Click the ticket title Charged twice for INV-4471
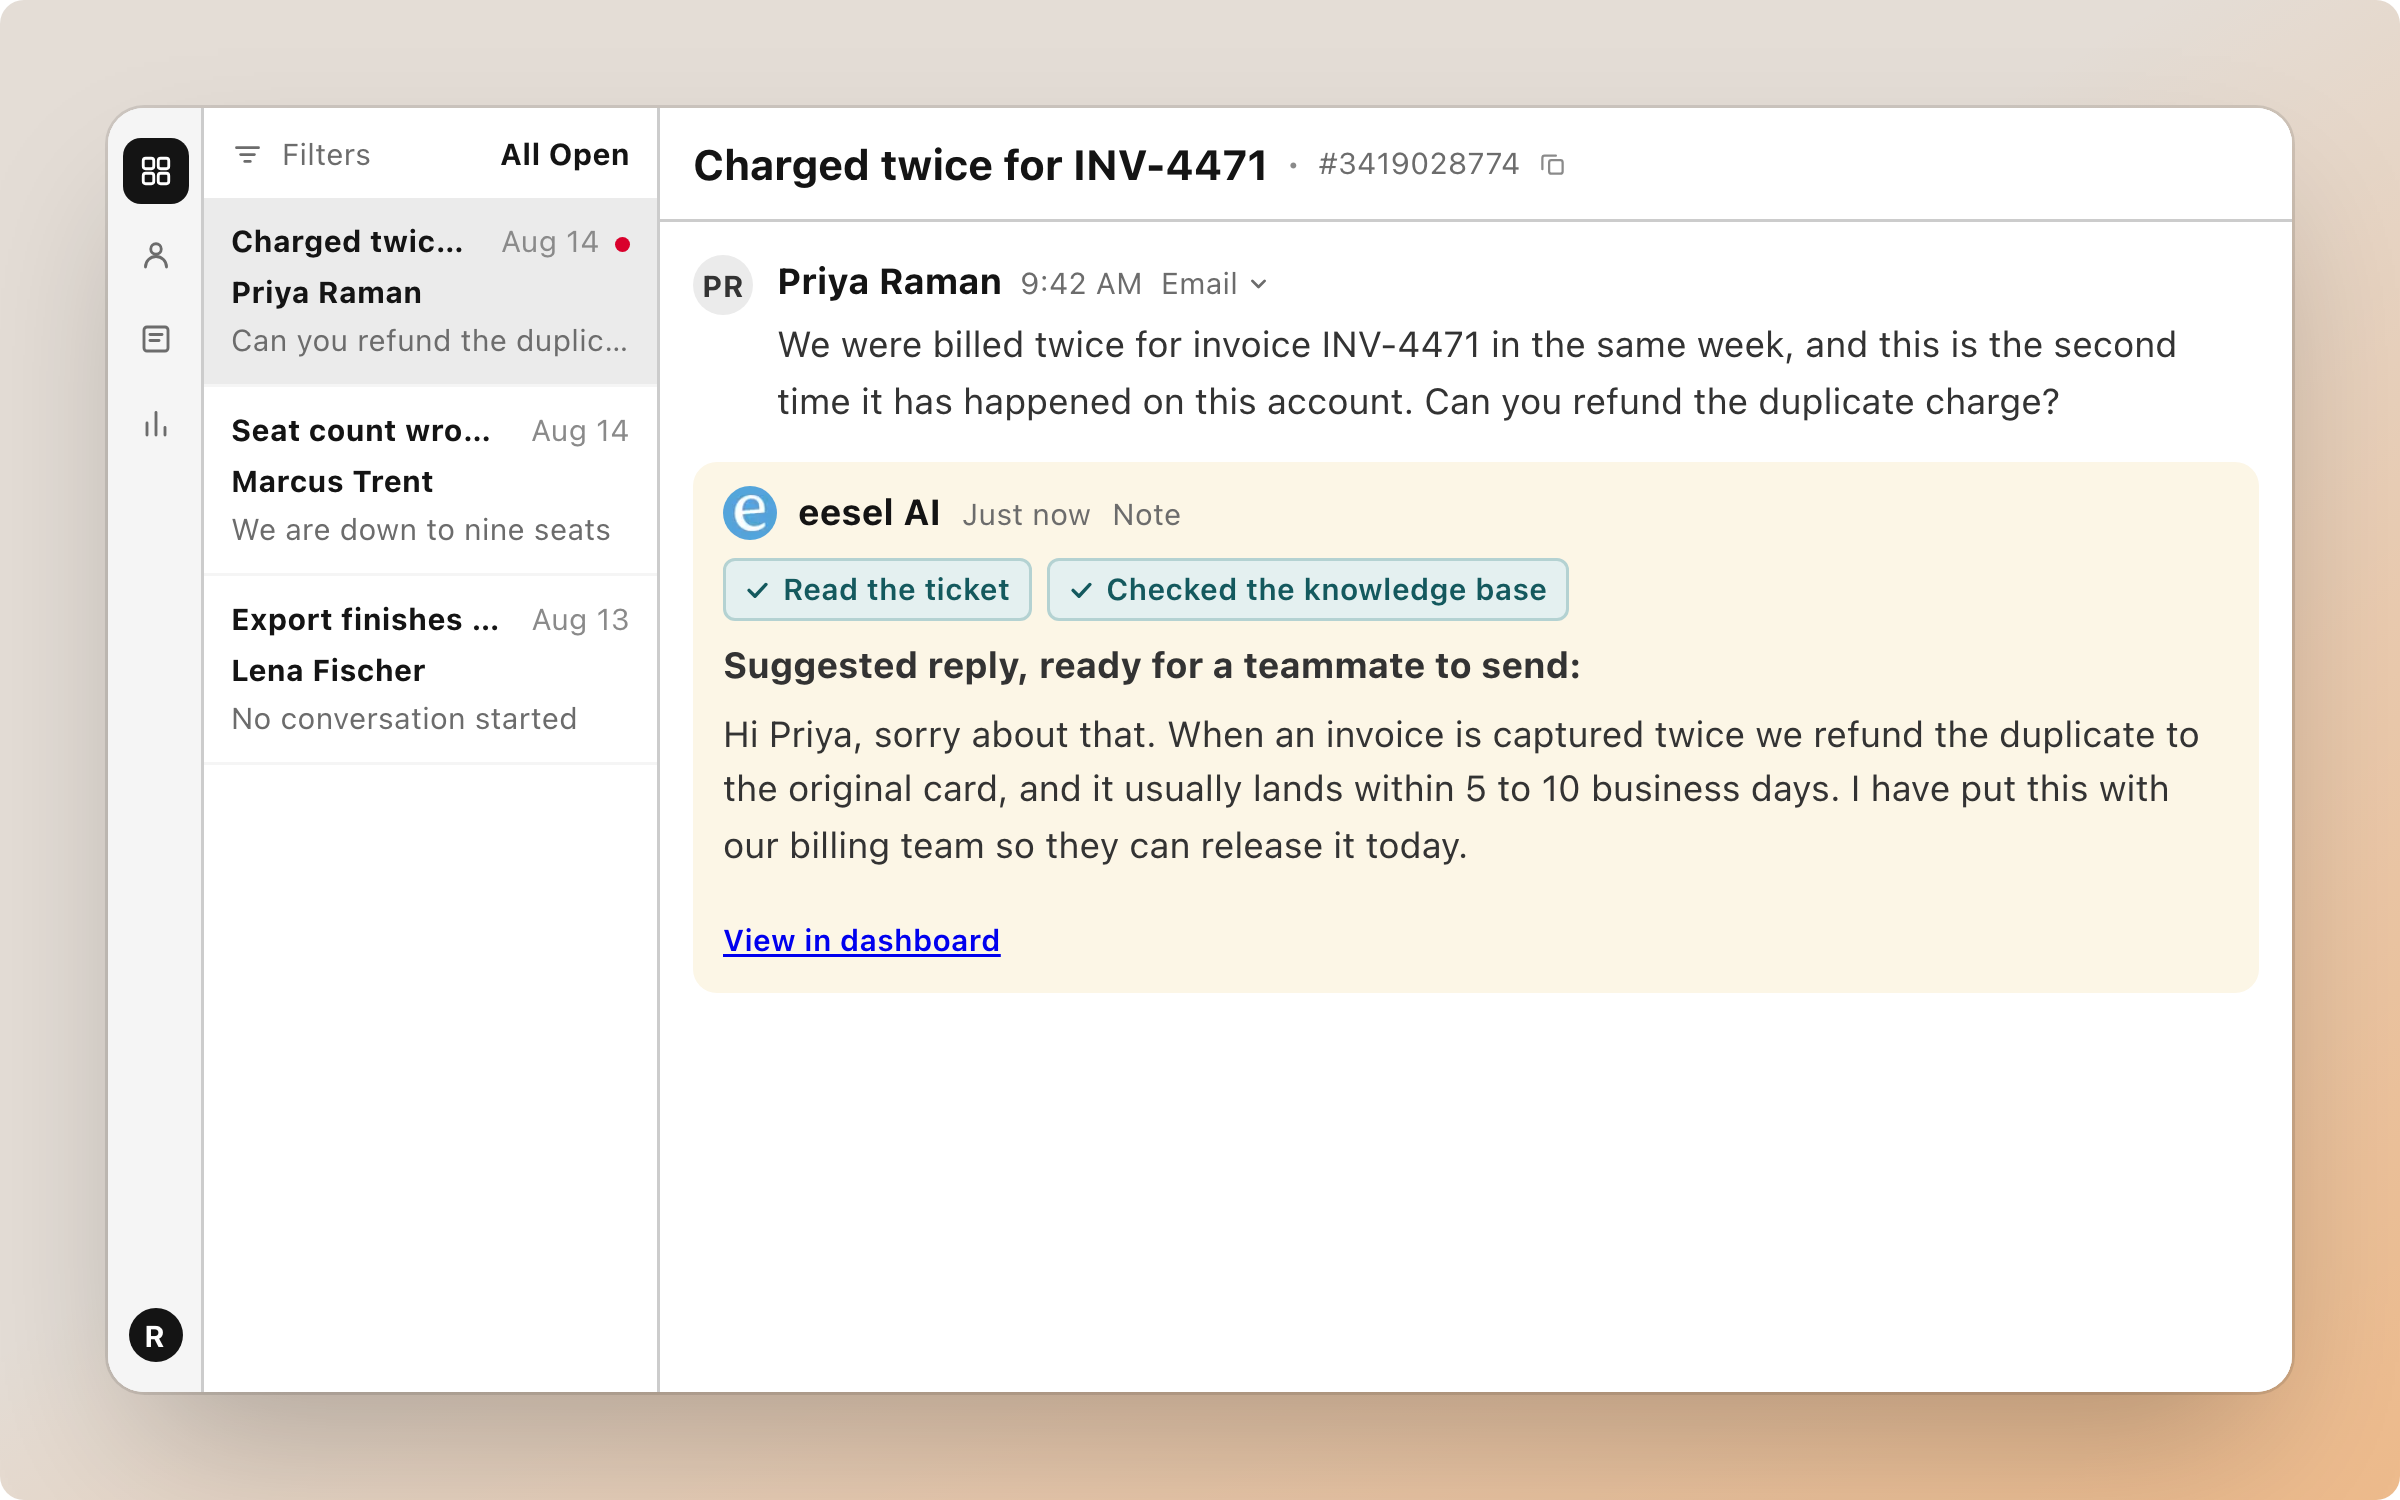Screen dimensions: 2400x1500 [x=980, y=165]
